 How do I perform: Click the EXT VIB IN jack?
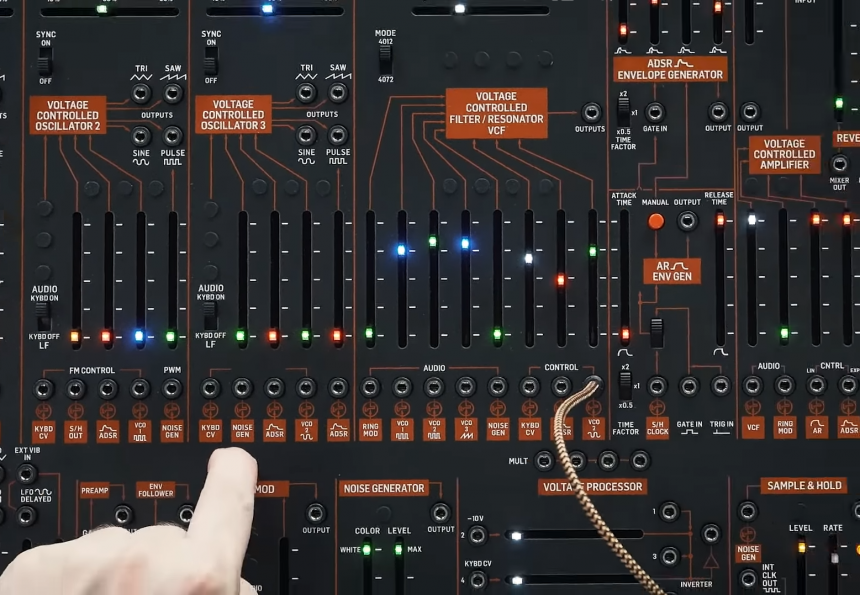pos(26,473)
